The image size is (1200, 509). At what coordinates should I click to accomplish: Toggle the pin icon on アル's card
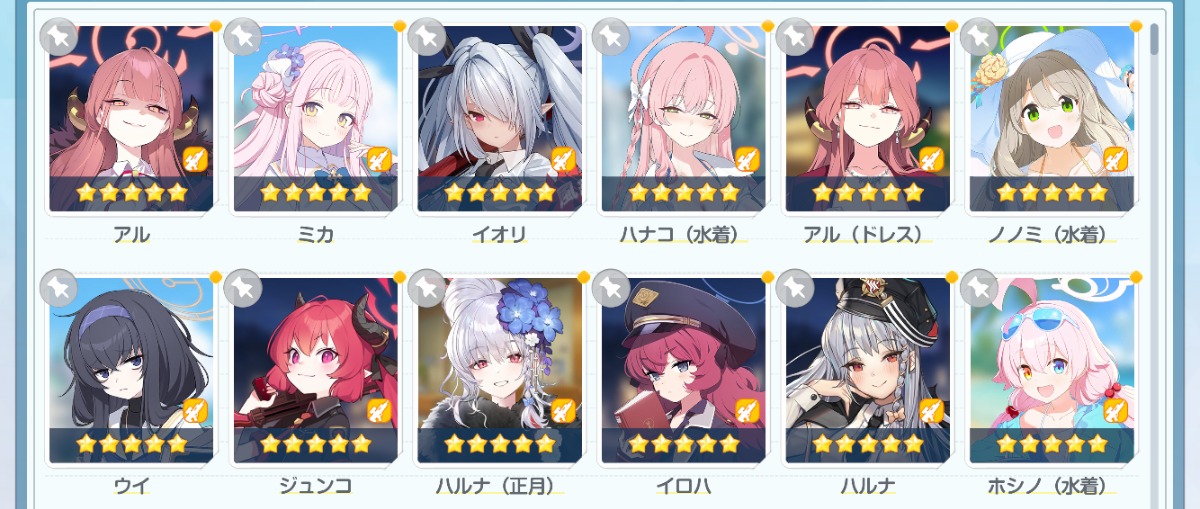59,37
